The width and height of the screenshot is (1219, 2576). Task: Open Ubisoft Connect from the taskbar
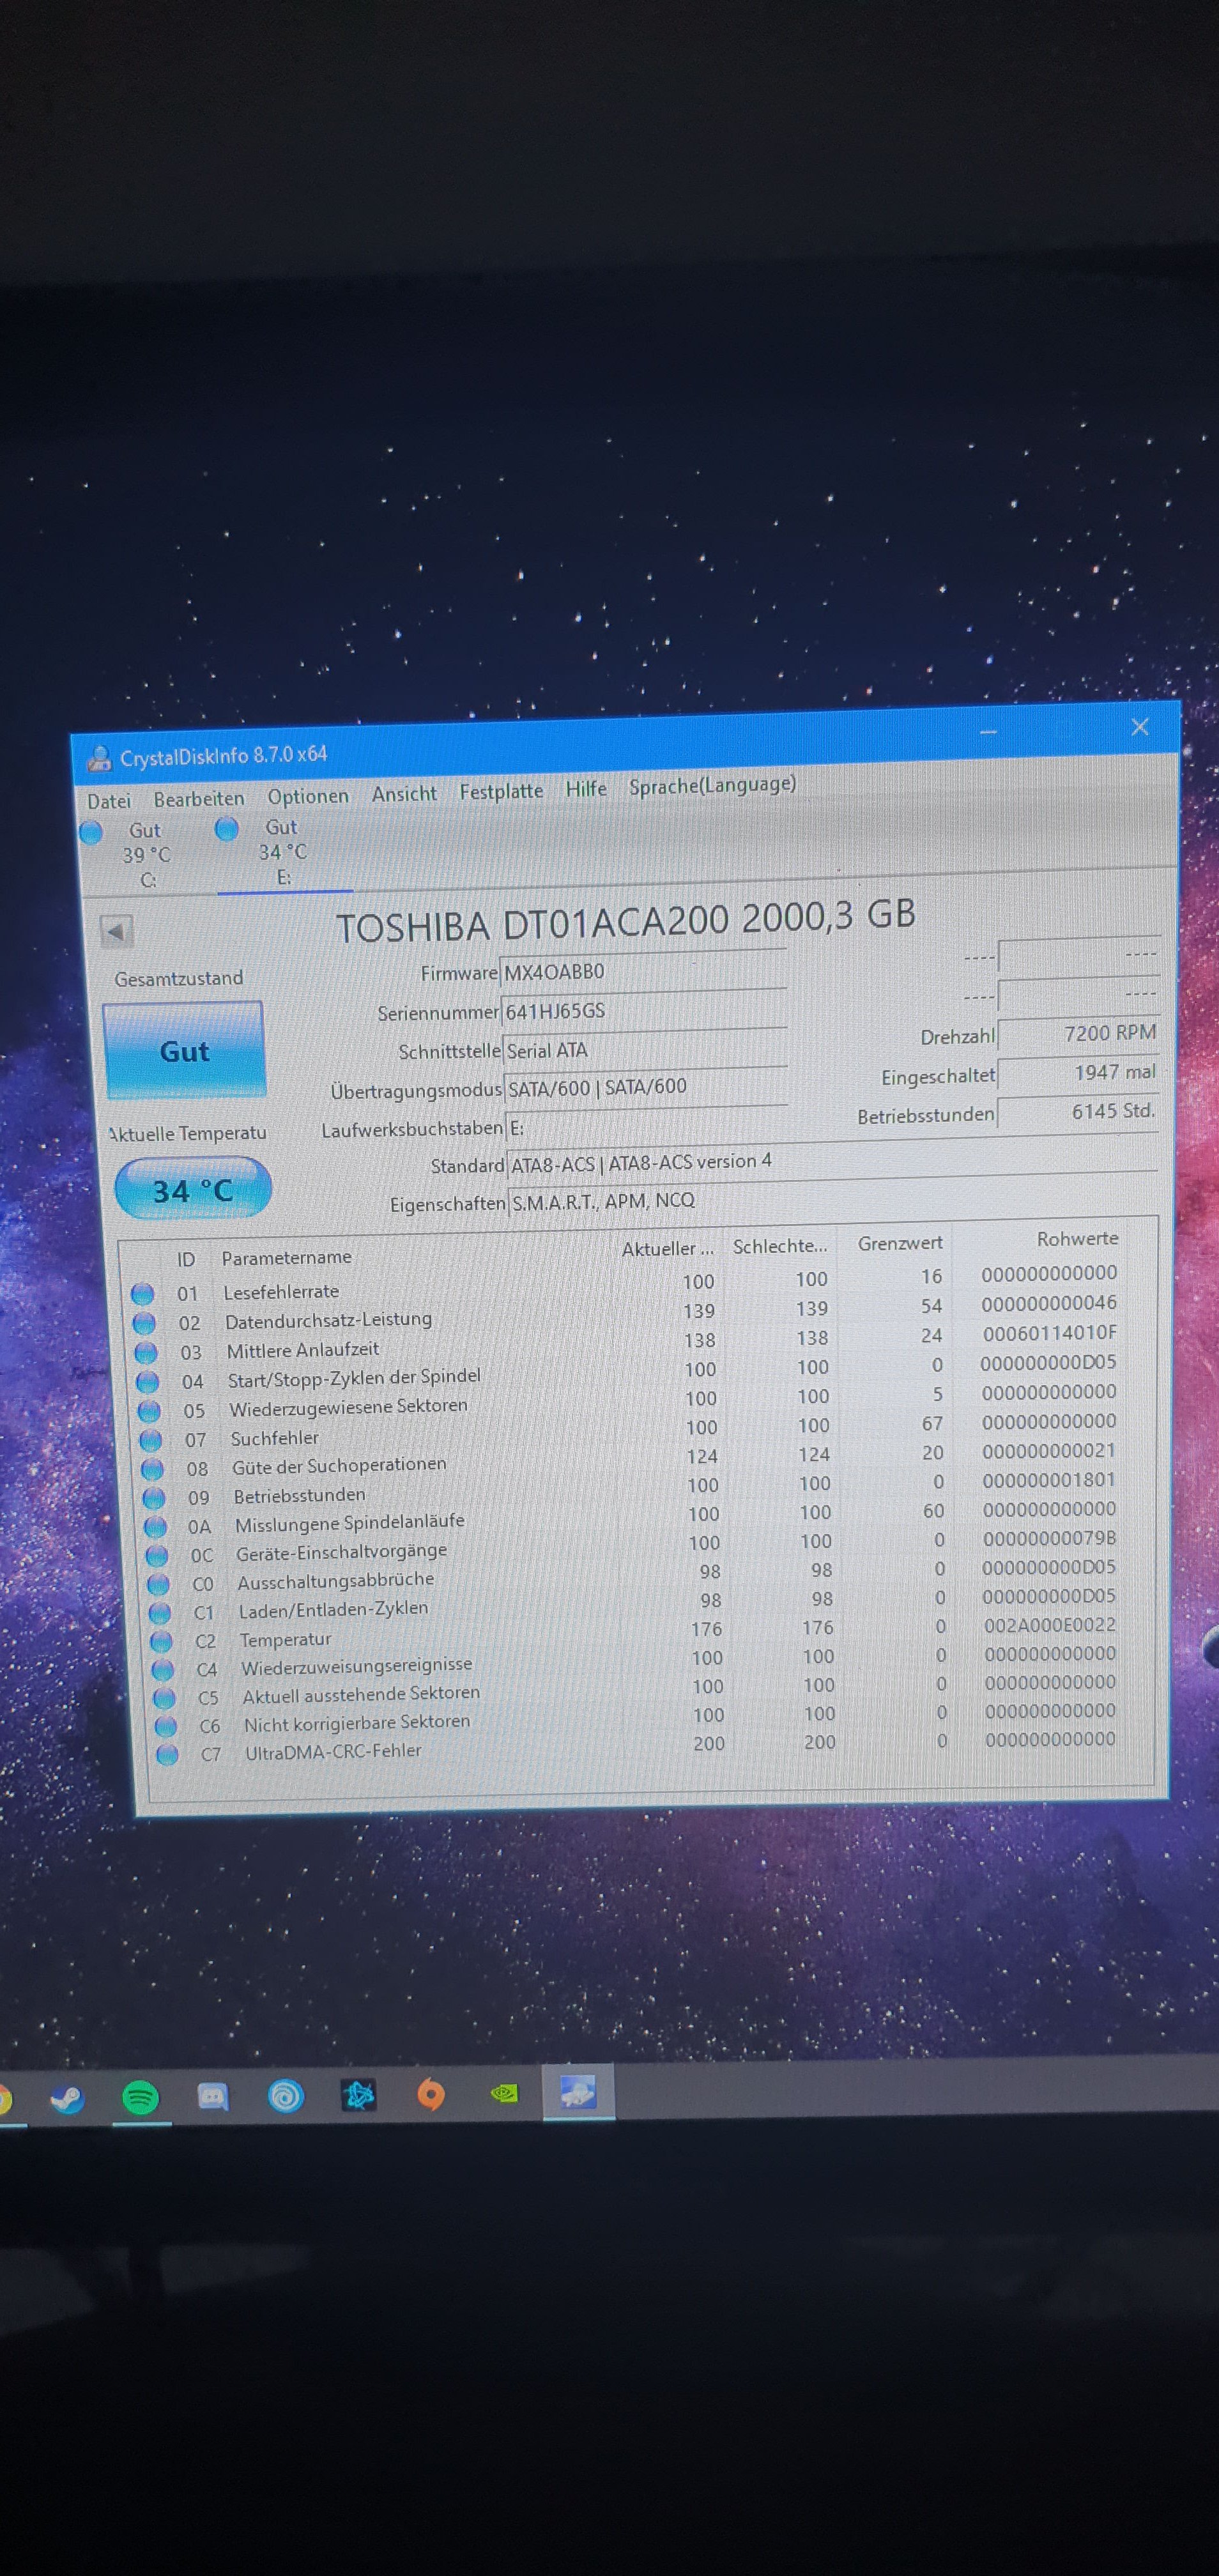coord(285,2096)
